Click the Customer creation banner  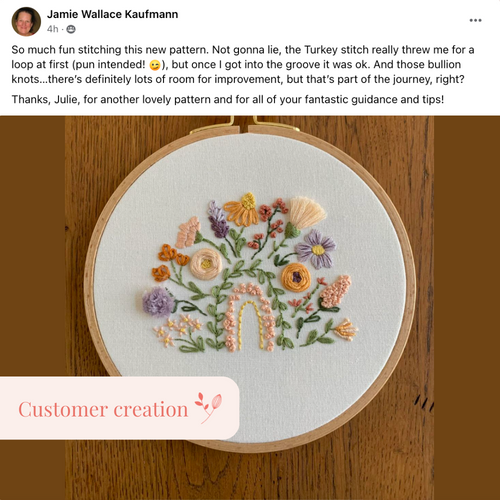click(x=119, y=408)
